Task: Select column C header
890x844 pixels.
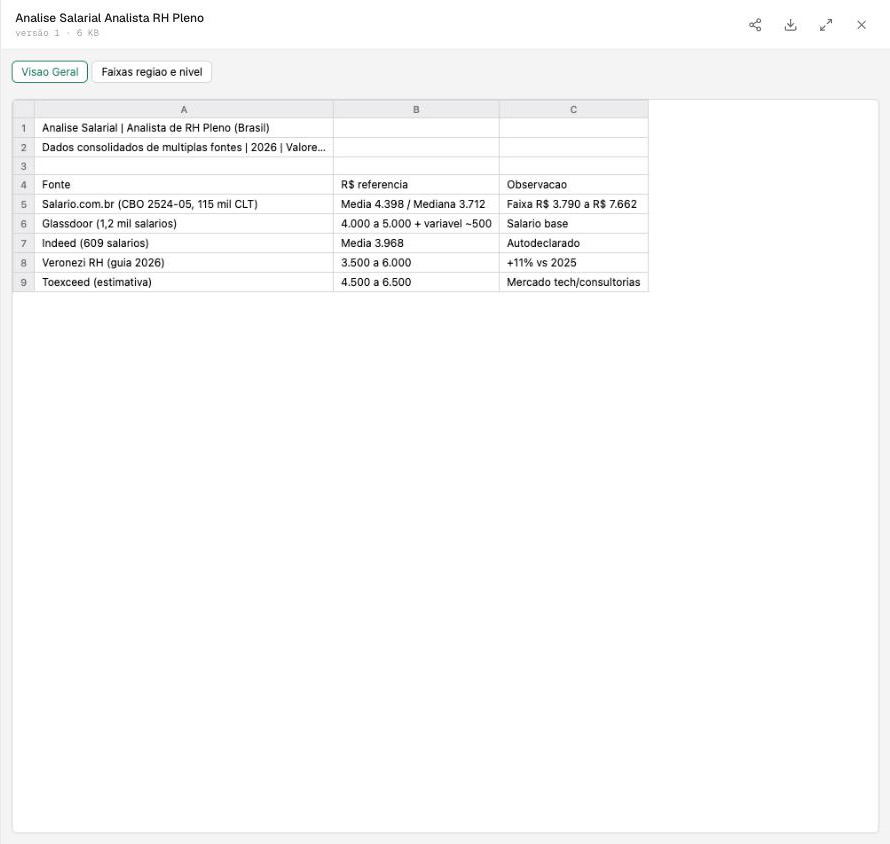Action: point(573,110)
